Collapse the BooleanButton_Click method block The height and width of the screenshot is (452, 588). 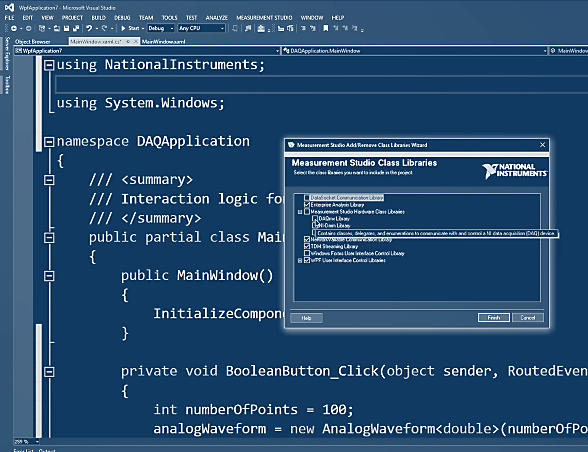pyautogui.click(x=49, y=372)
